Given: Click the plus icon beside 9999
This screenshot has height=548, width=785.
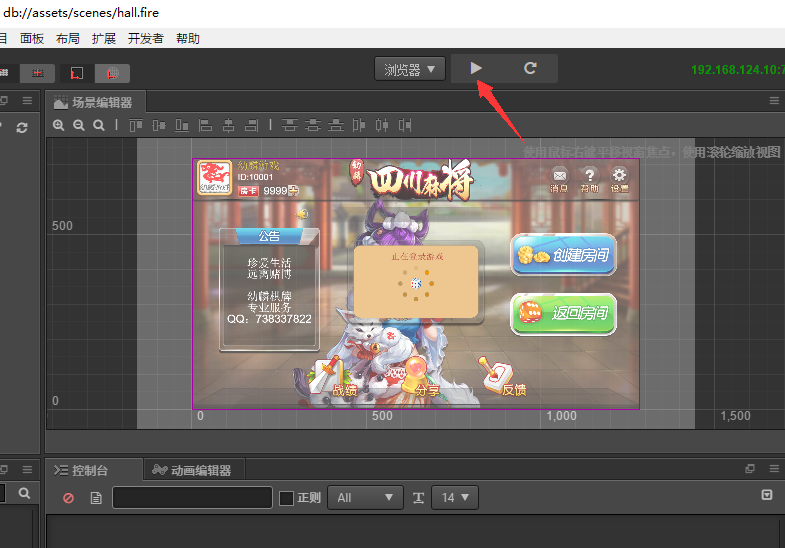Looking at the screenshot, I should click(294, 190).
